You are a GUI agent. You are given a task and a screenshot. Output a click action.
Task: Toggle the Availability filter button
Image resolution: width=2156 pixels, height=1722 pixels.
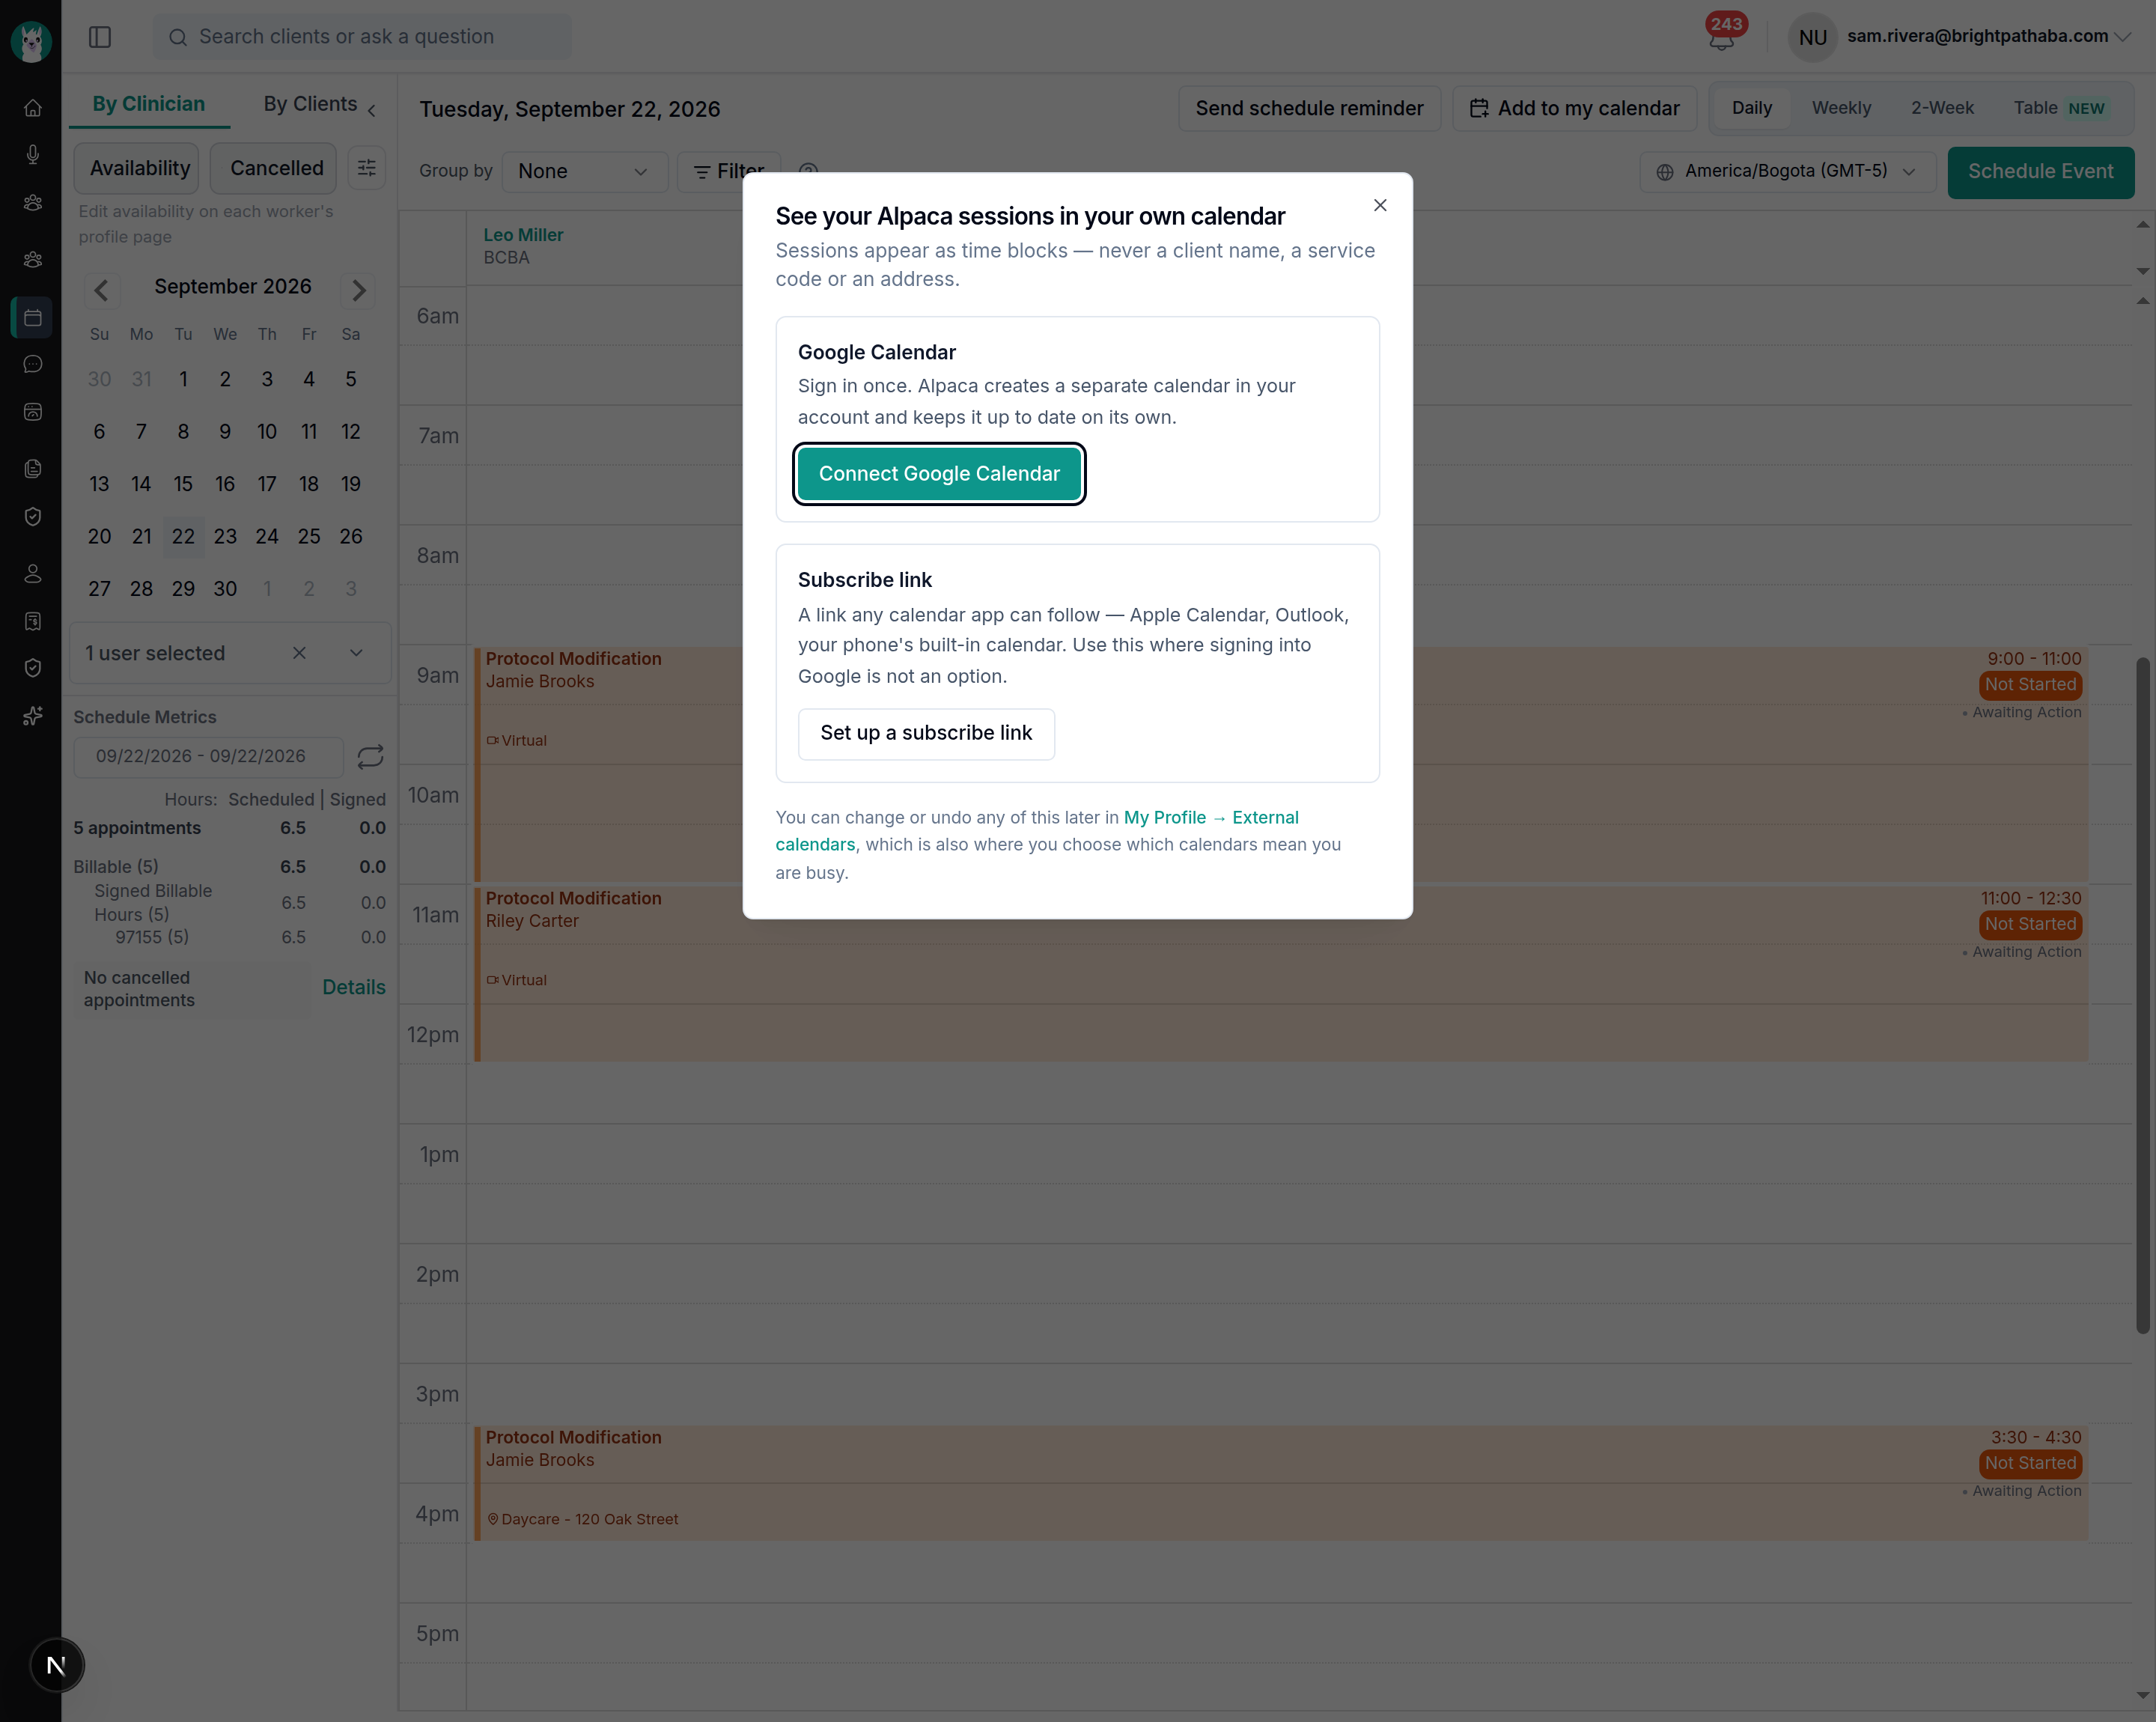[x=137, y=168]
